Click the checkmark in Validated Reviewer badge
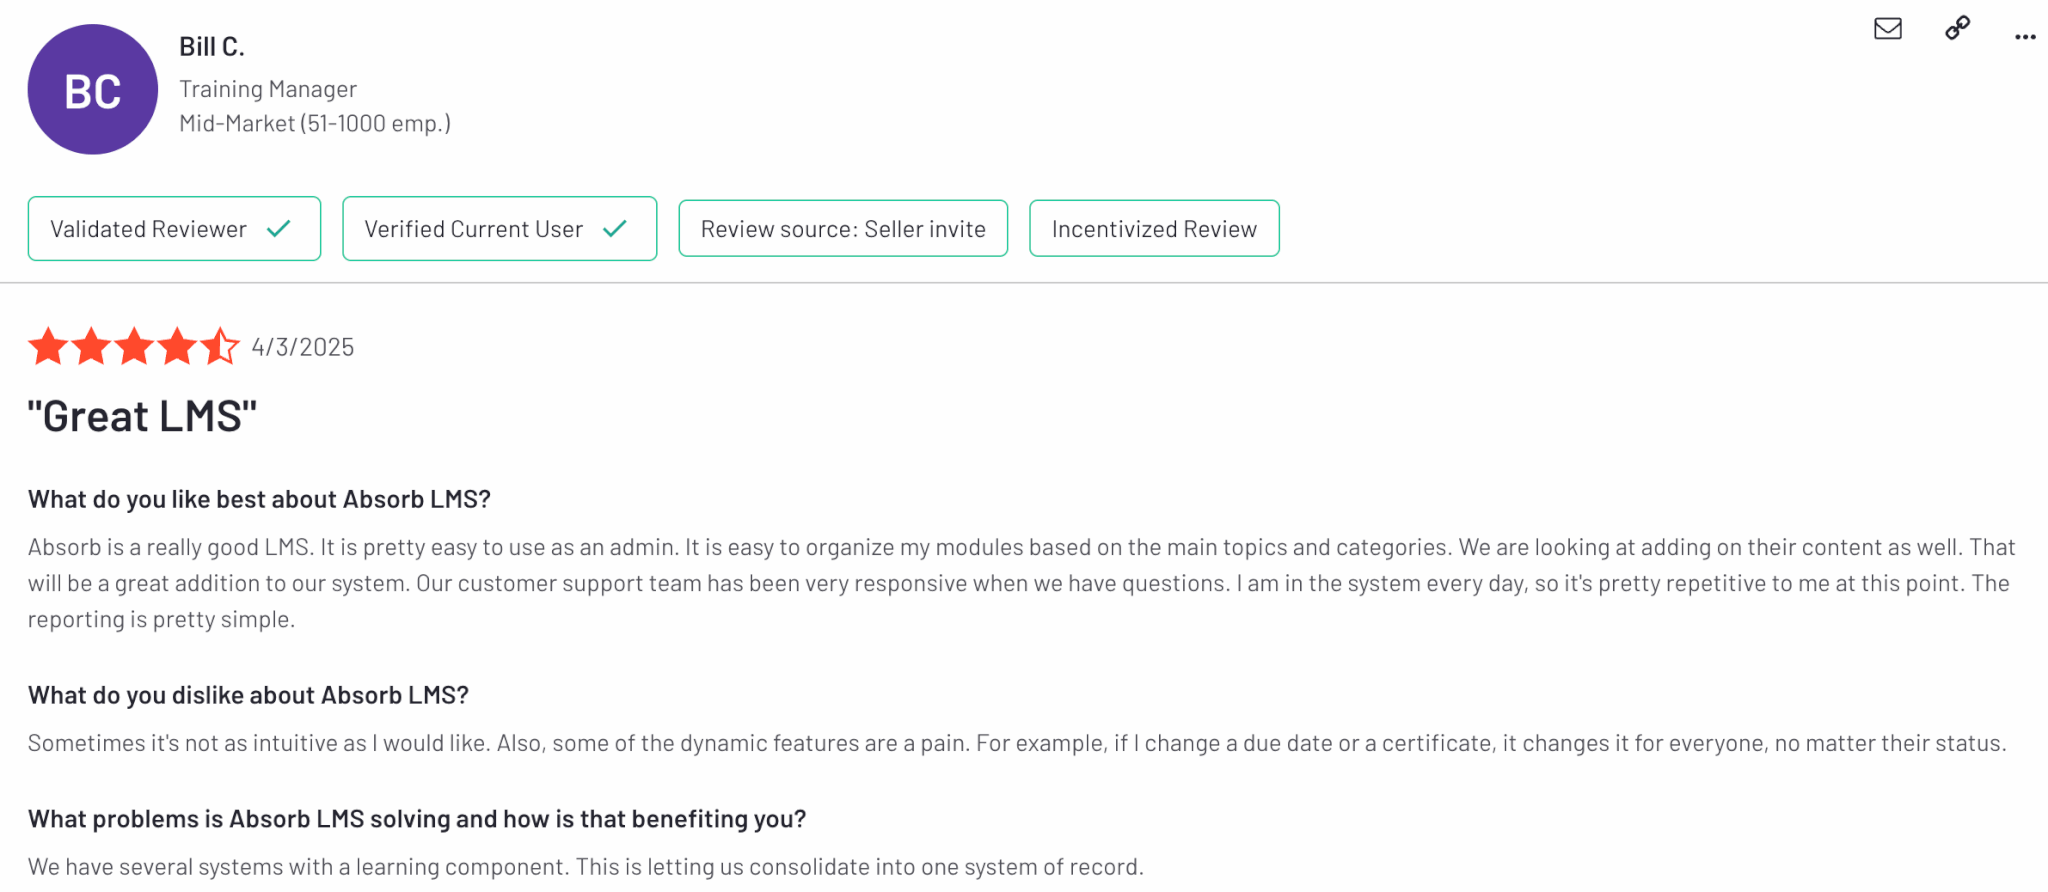 point(279,229)
